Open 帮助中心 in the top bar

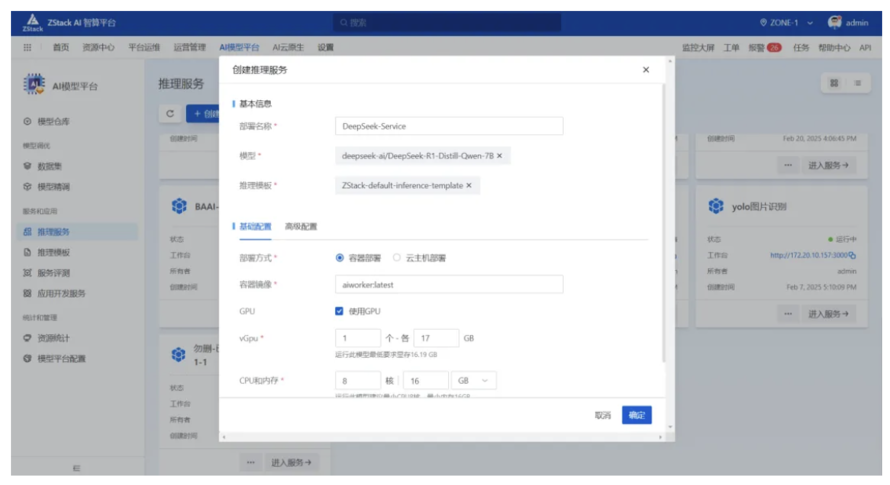[834, 48]
